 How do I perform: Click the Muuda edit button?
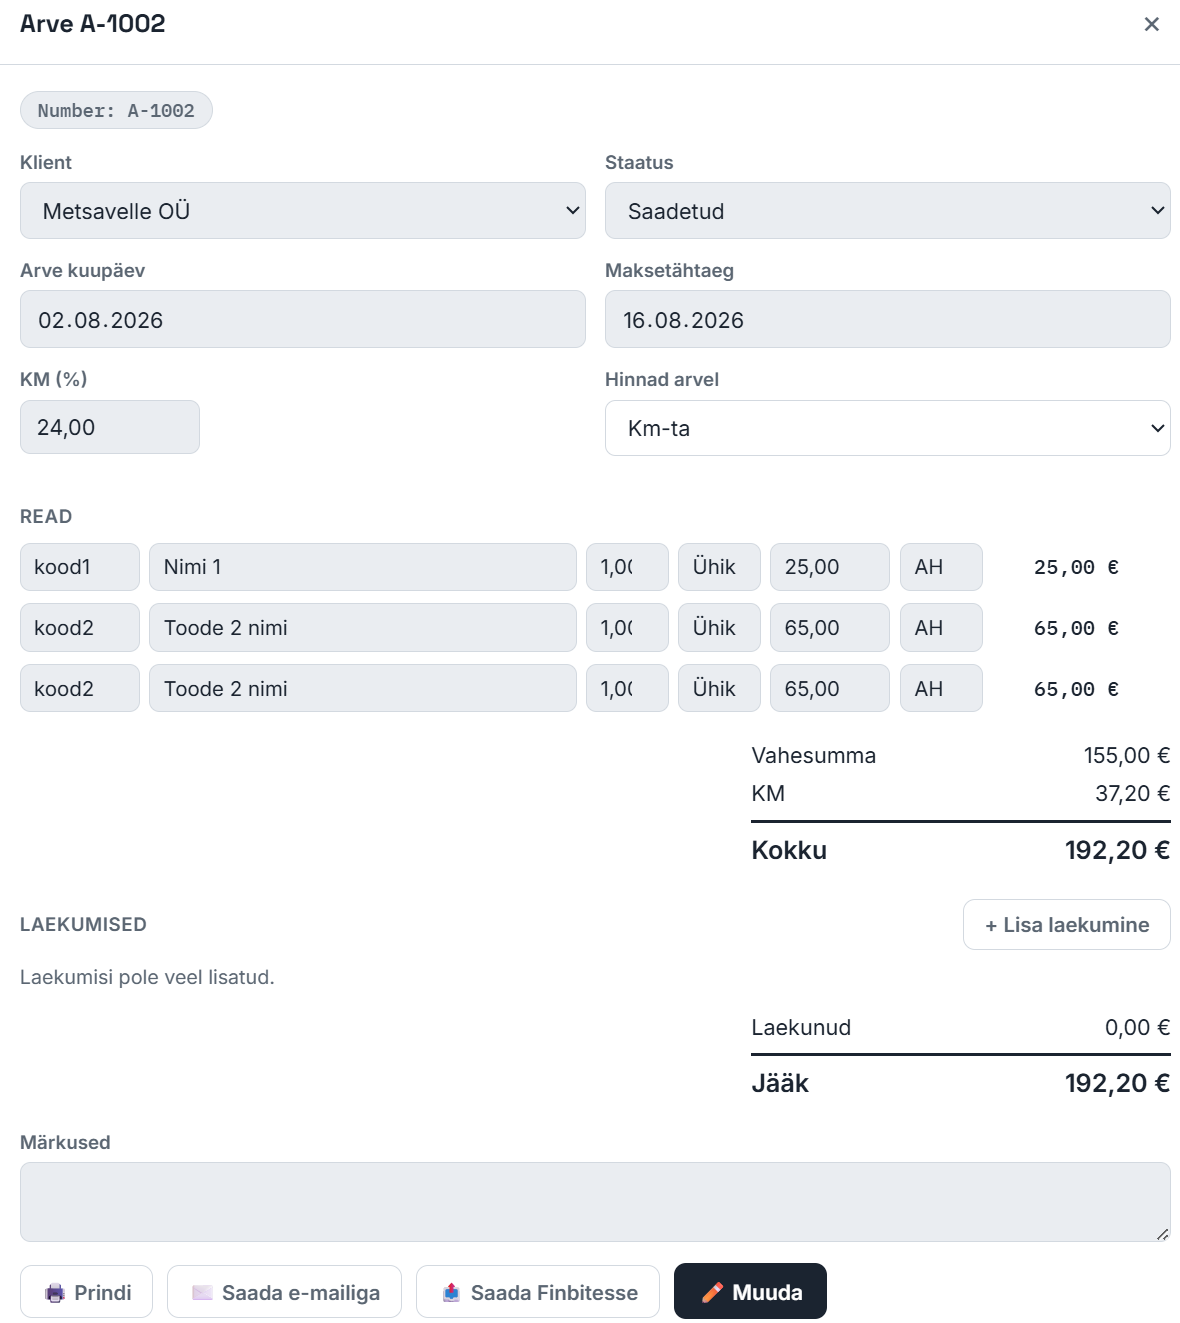tap(750, 1291)
